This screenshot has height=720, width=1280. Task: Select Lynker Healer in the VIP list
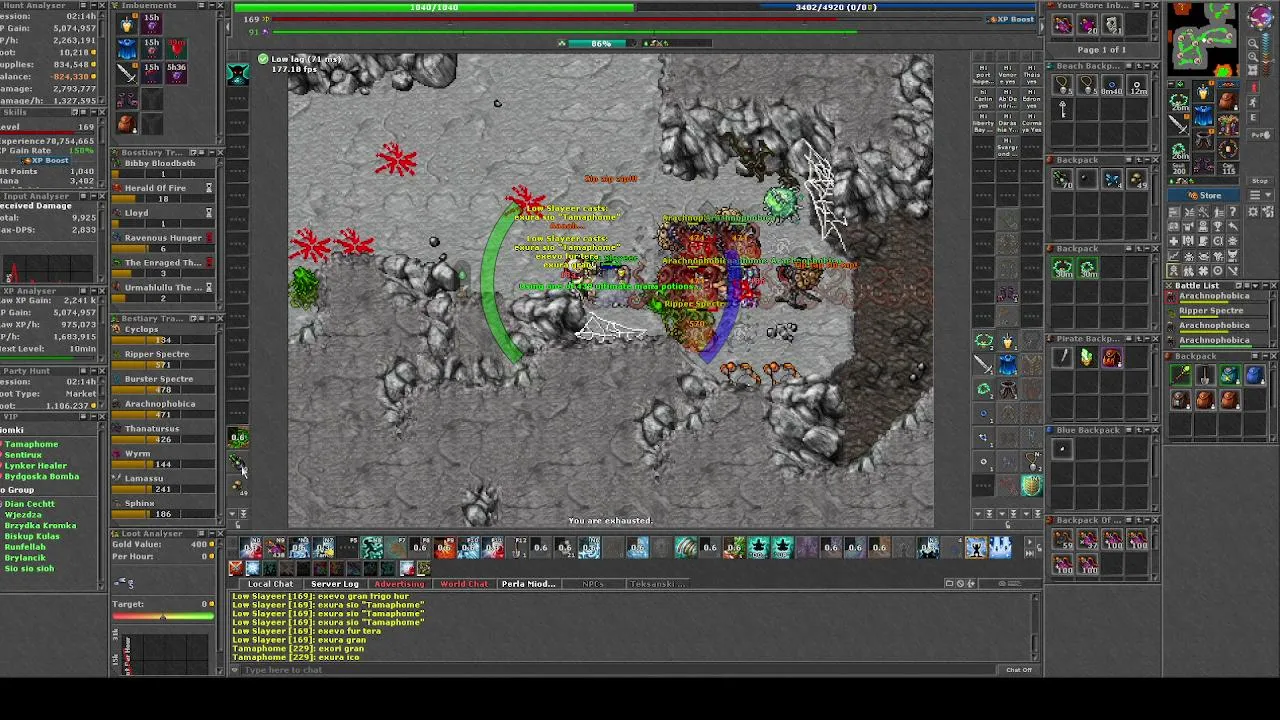pyautogui.click(x=37, y=466)
